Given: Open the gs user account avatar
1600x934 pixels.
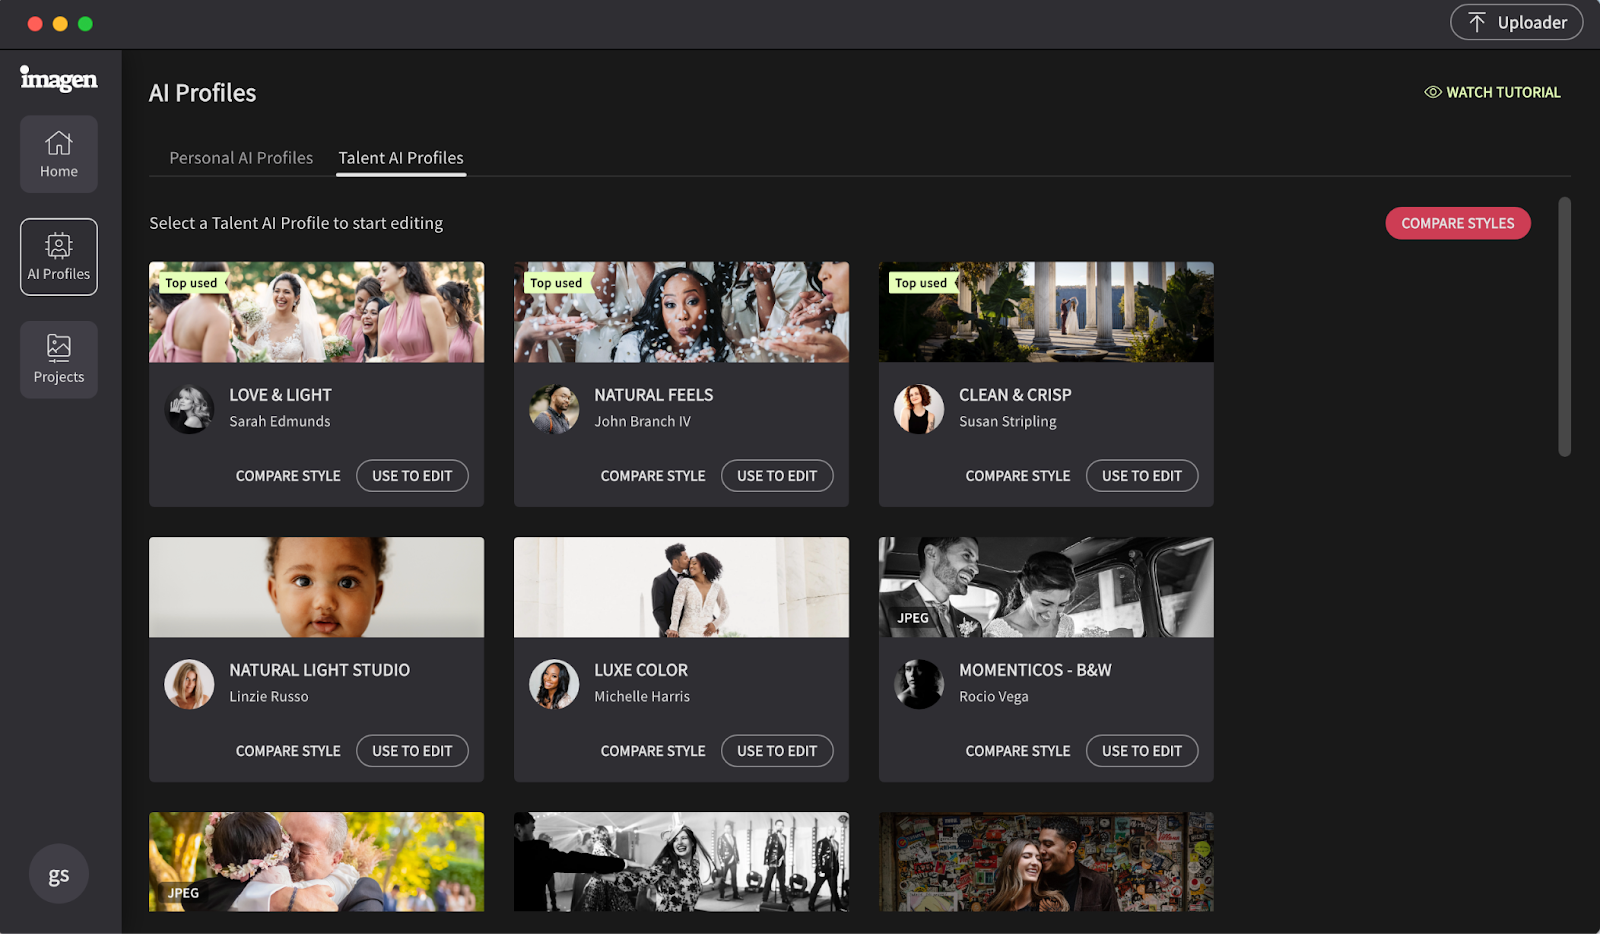Looking at the screenshot, I should (x=59, y=874).
